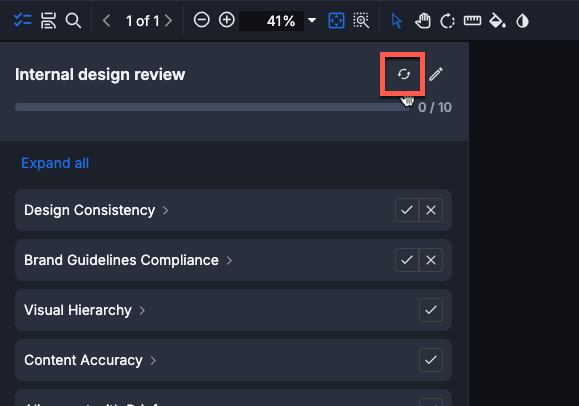Toggle the checklist panel icon
The image size is (579, 406).
tap(23, 20)
